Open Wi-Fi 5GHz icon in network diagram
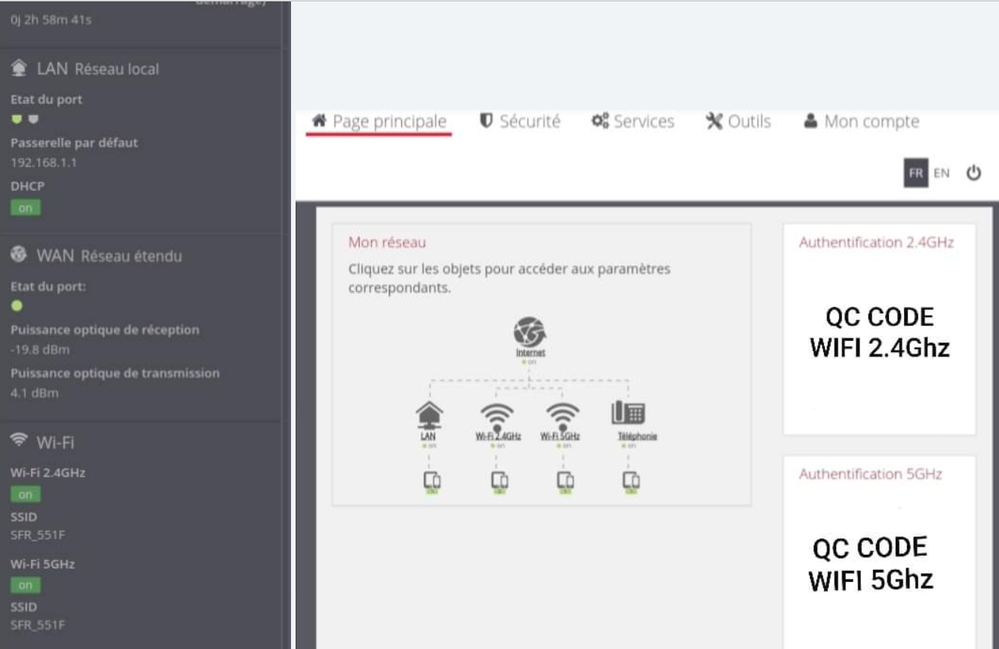 (x=562, y=415)
